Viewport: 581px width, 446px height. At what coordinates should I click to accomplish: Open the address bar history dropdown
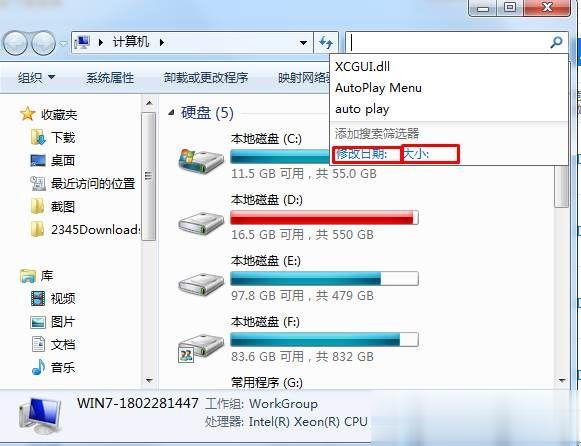pos(303,43)
